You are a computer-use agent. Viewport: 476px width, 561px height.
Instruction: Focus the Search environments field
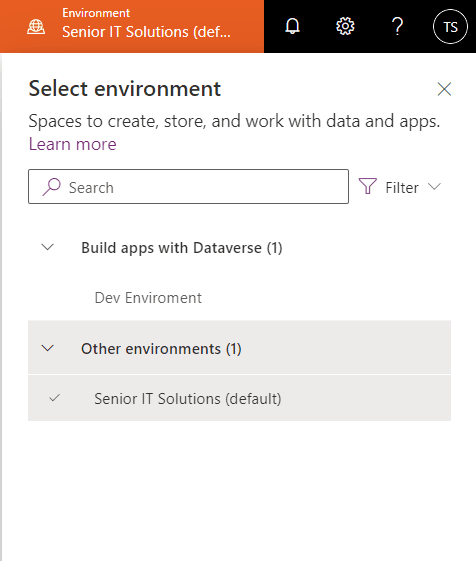click(188, 187)
